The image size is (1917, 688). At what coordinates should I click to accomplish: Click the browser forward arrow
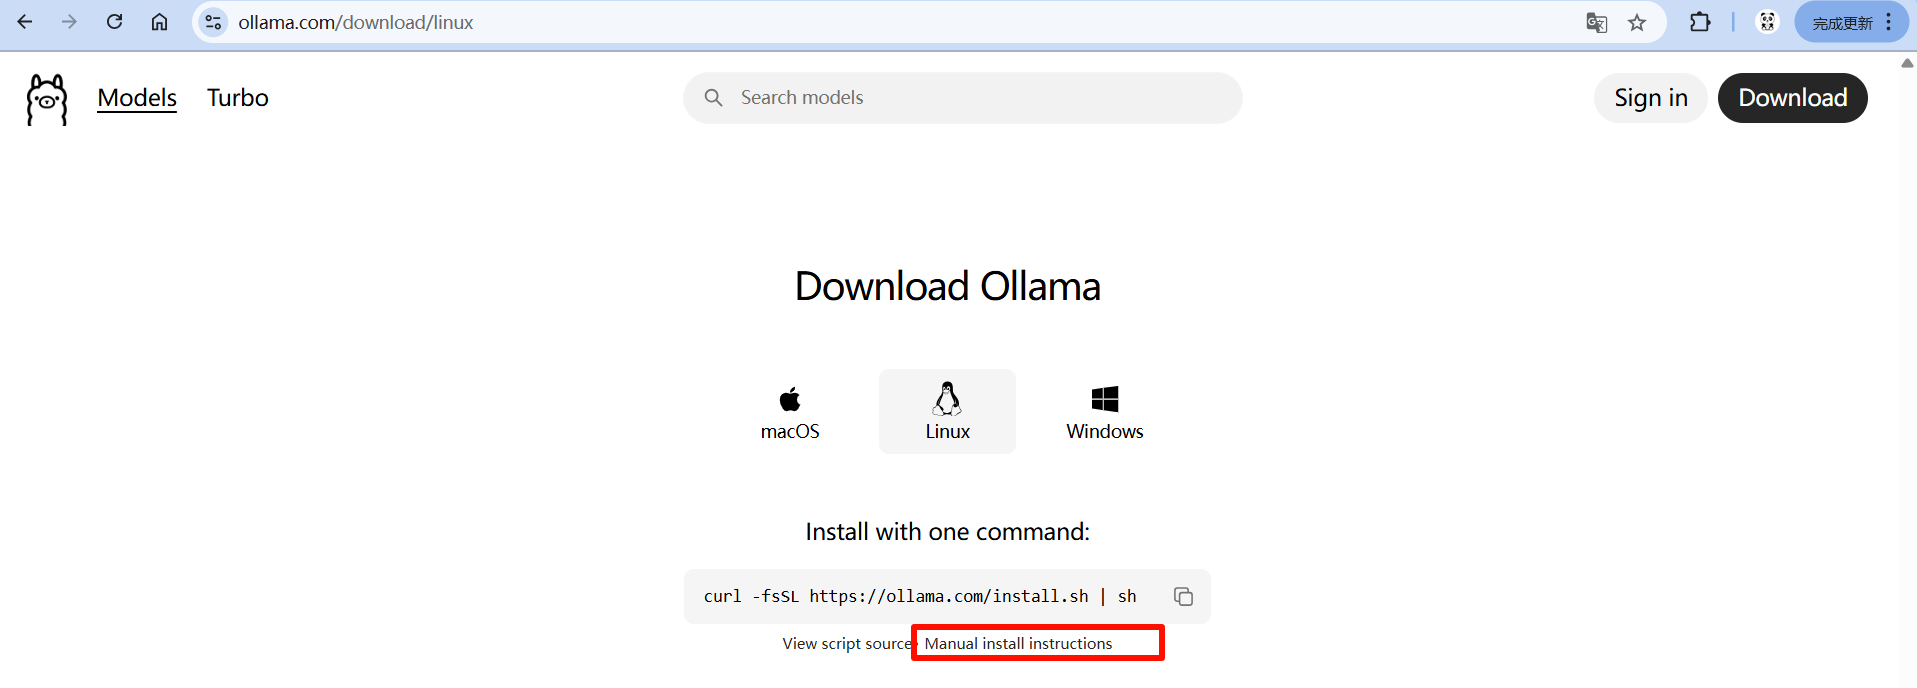click(69, 22)
